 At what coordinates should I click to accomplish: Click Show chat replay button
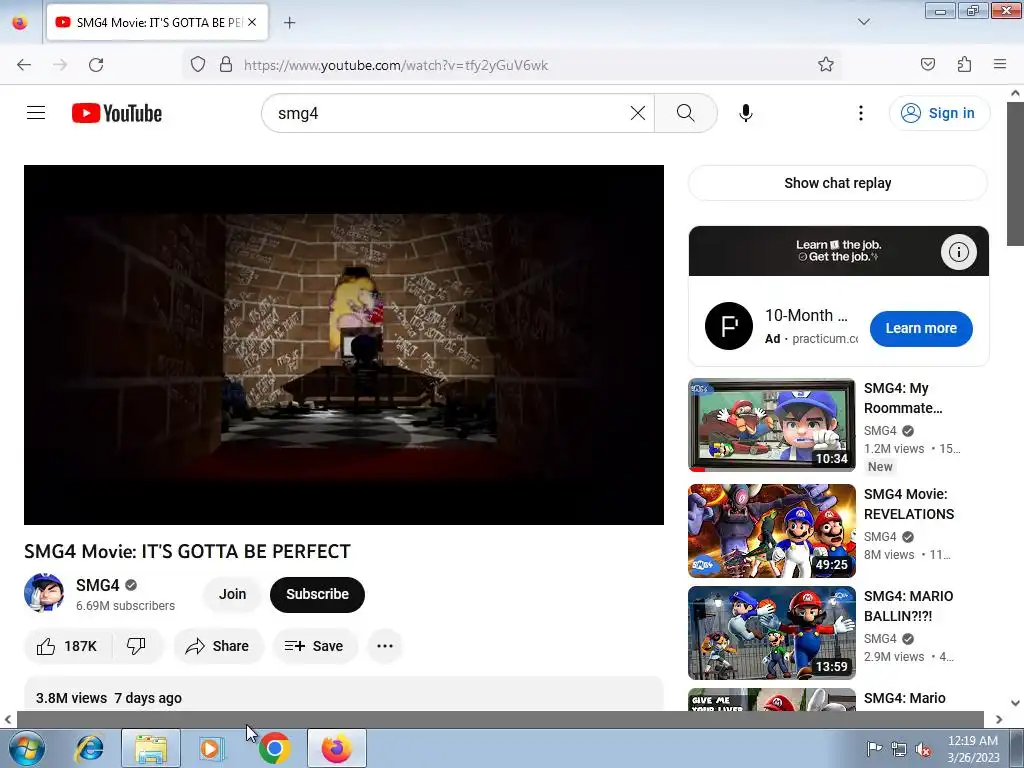click(838, 183)
